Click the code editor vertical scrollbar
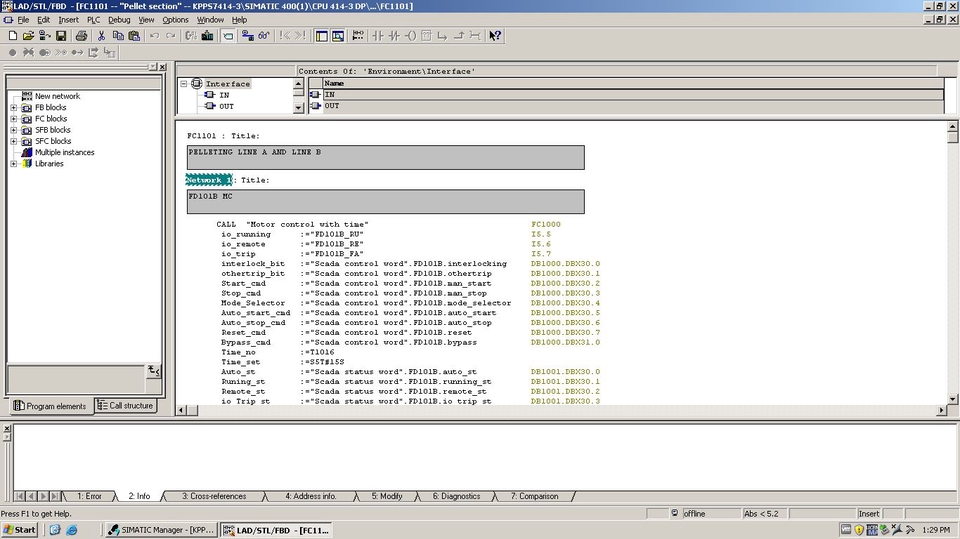 [953, 270]
